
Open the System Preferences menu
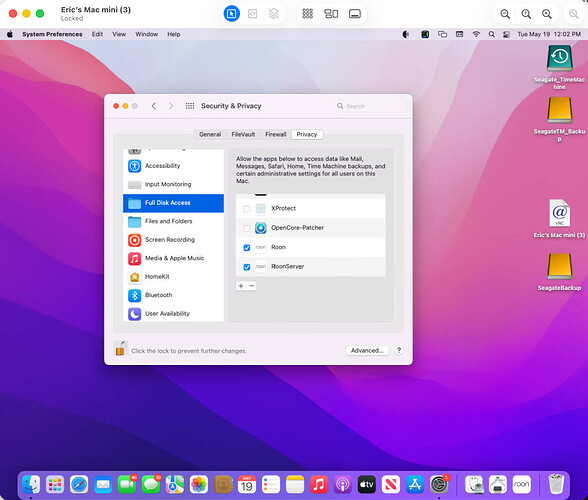52,34
